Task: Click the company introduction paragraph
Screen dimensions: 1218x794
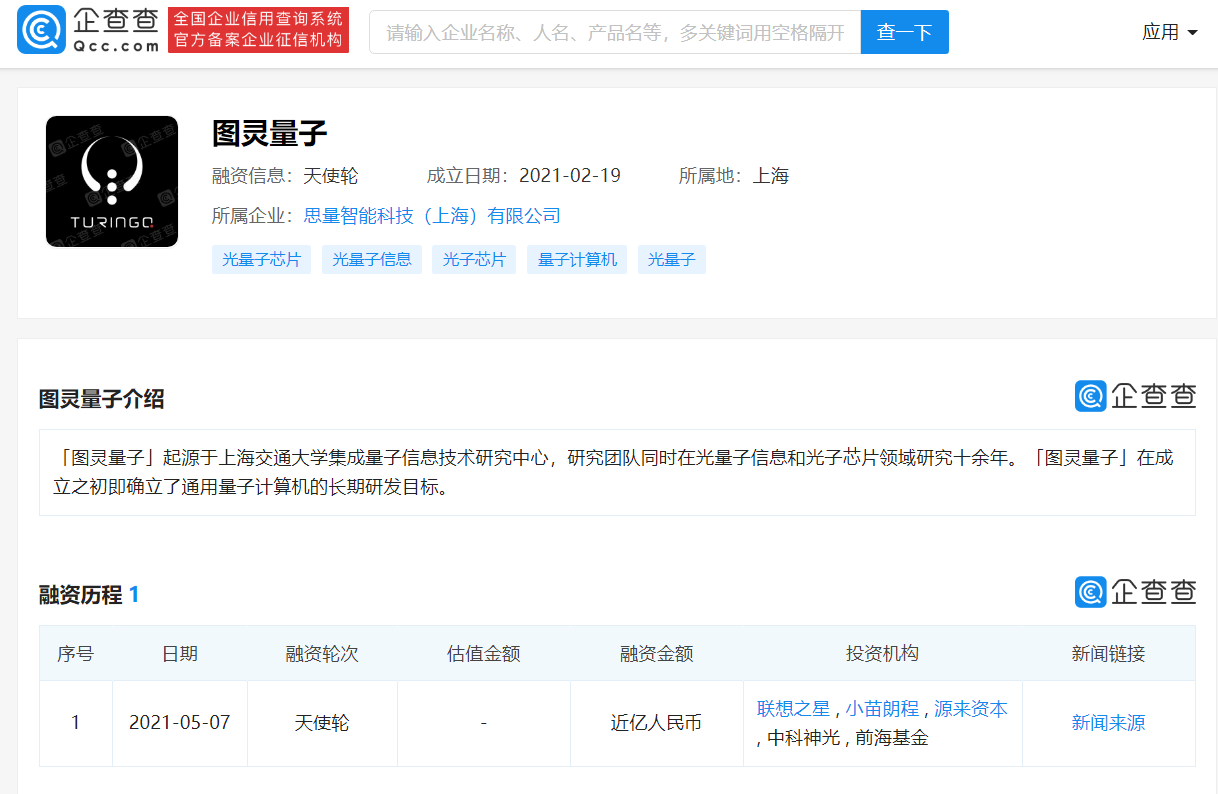Action: coord(617,473)
